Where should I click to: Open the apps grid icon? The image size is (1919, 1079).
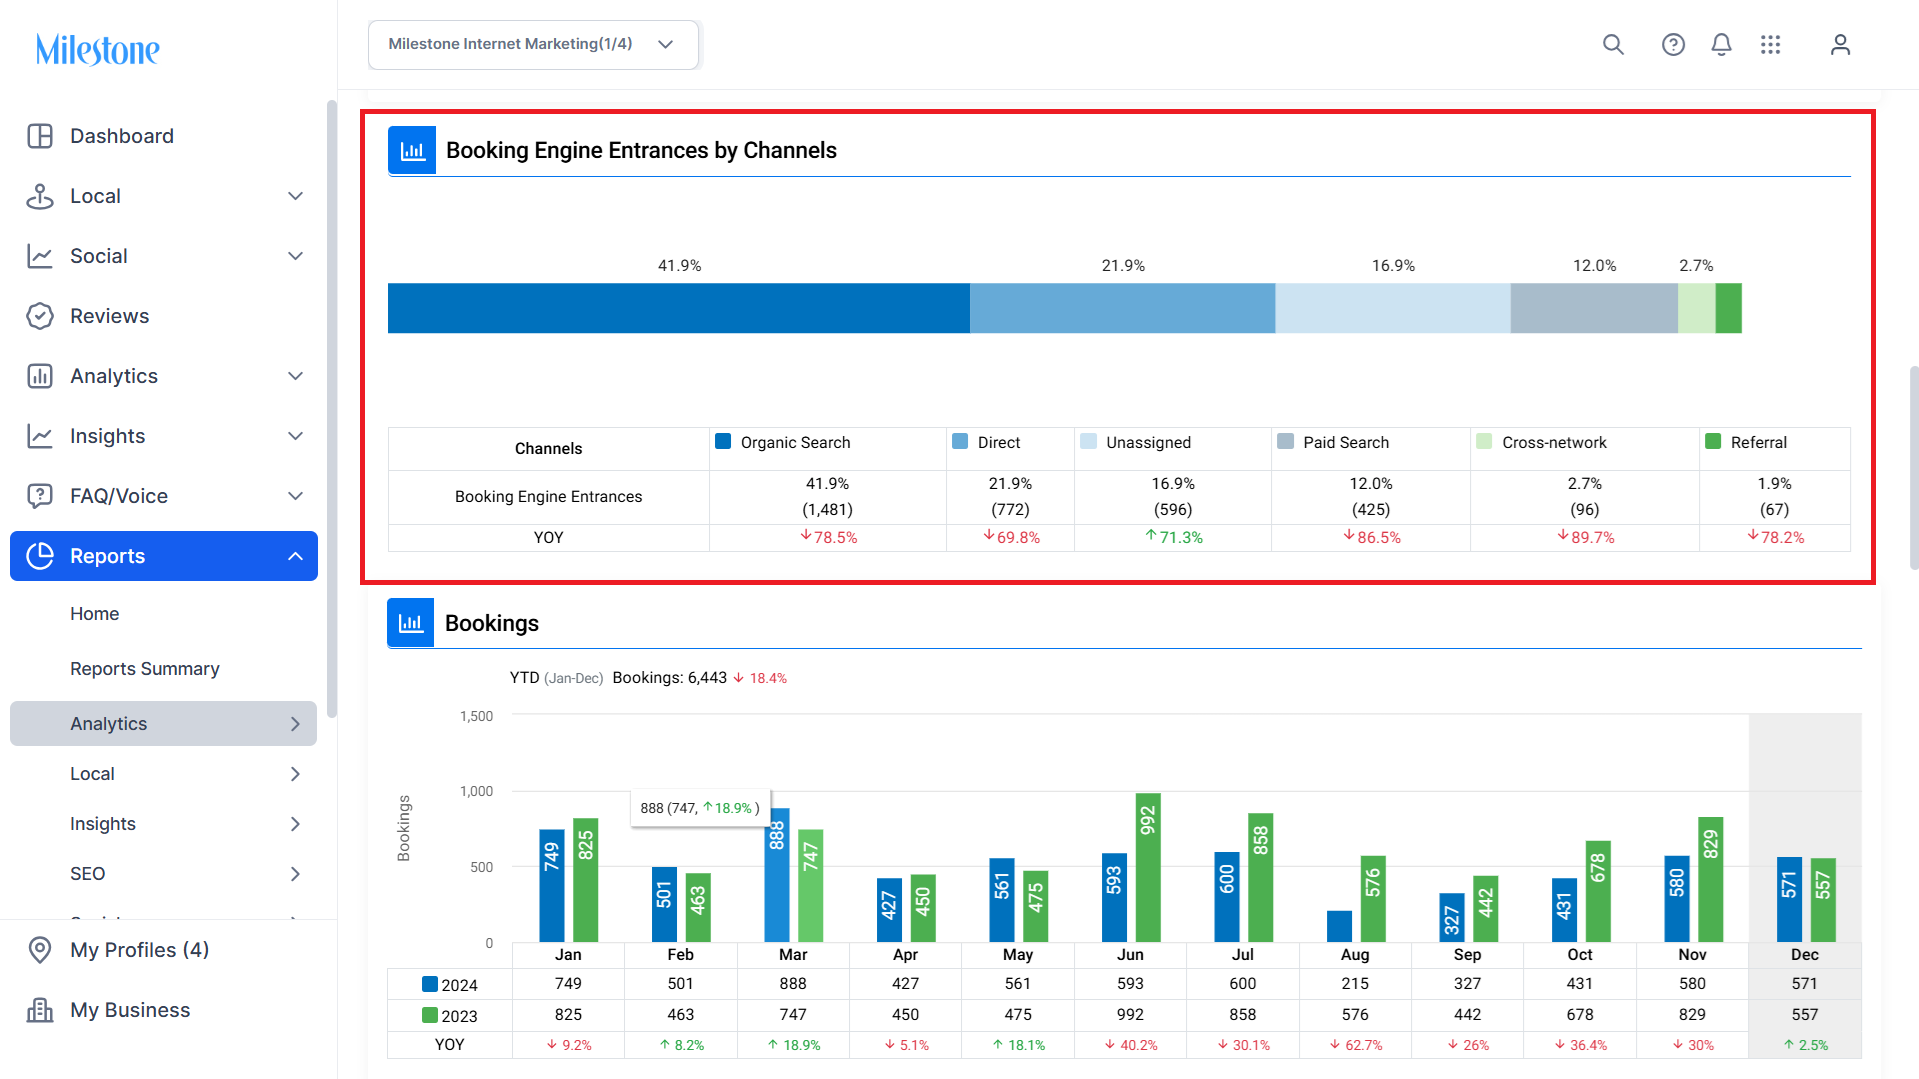1770,45
